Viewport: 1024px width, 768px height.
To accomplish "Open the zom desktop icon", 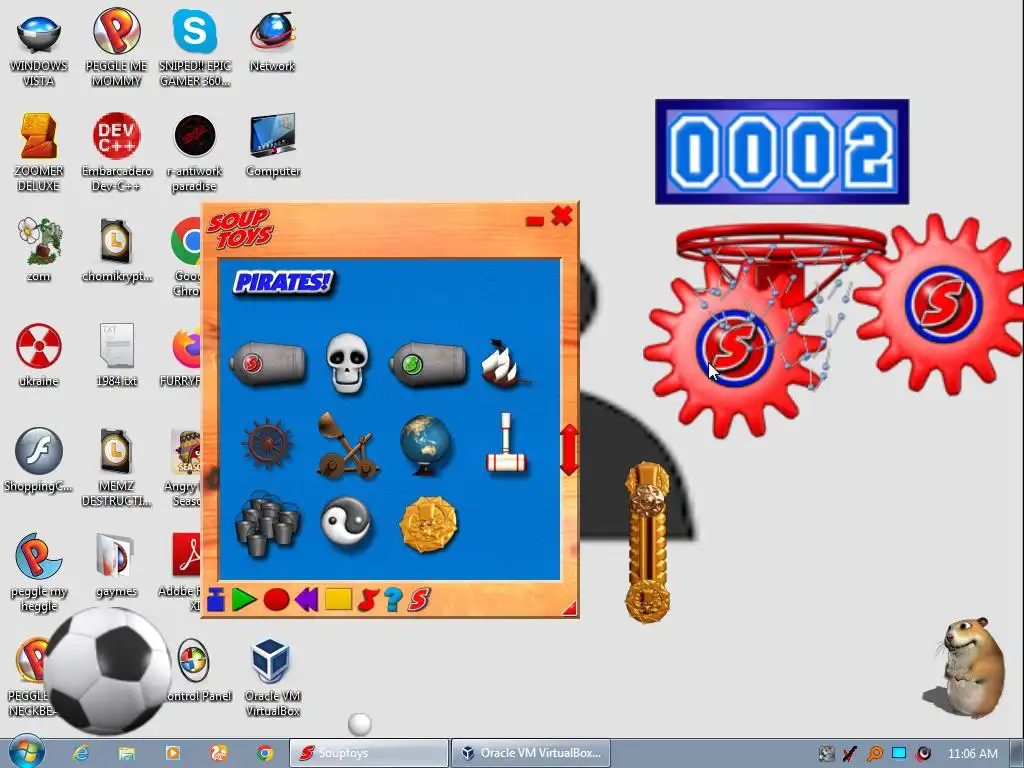I will tap(39, 249).
